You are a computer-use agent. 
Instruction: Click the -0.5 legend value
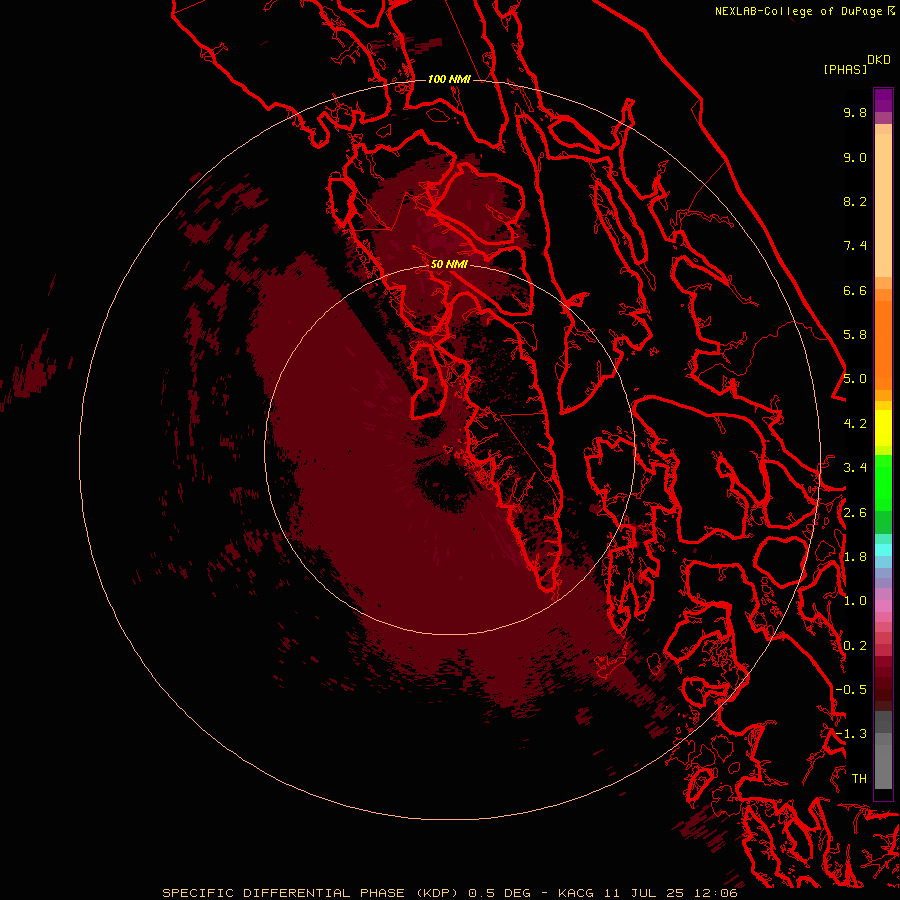tap(851, 690)
